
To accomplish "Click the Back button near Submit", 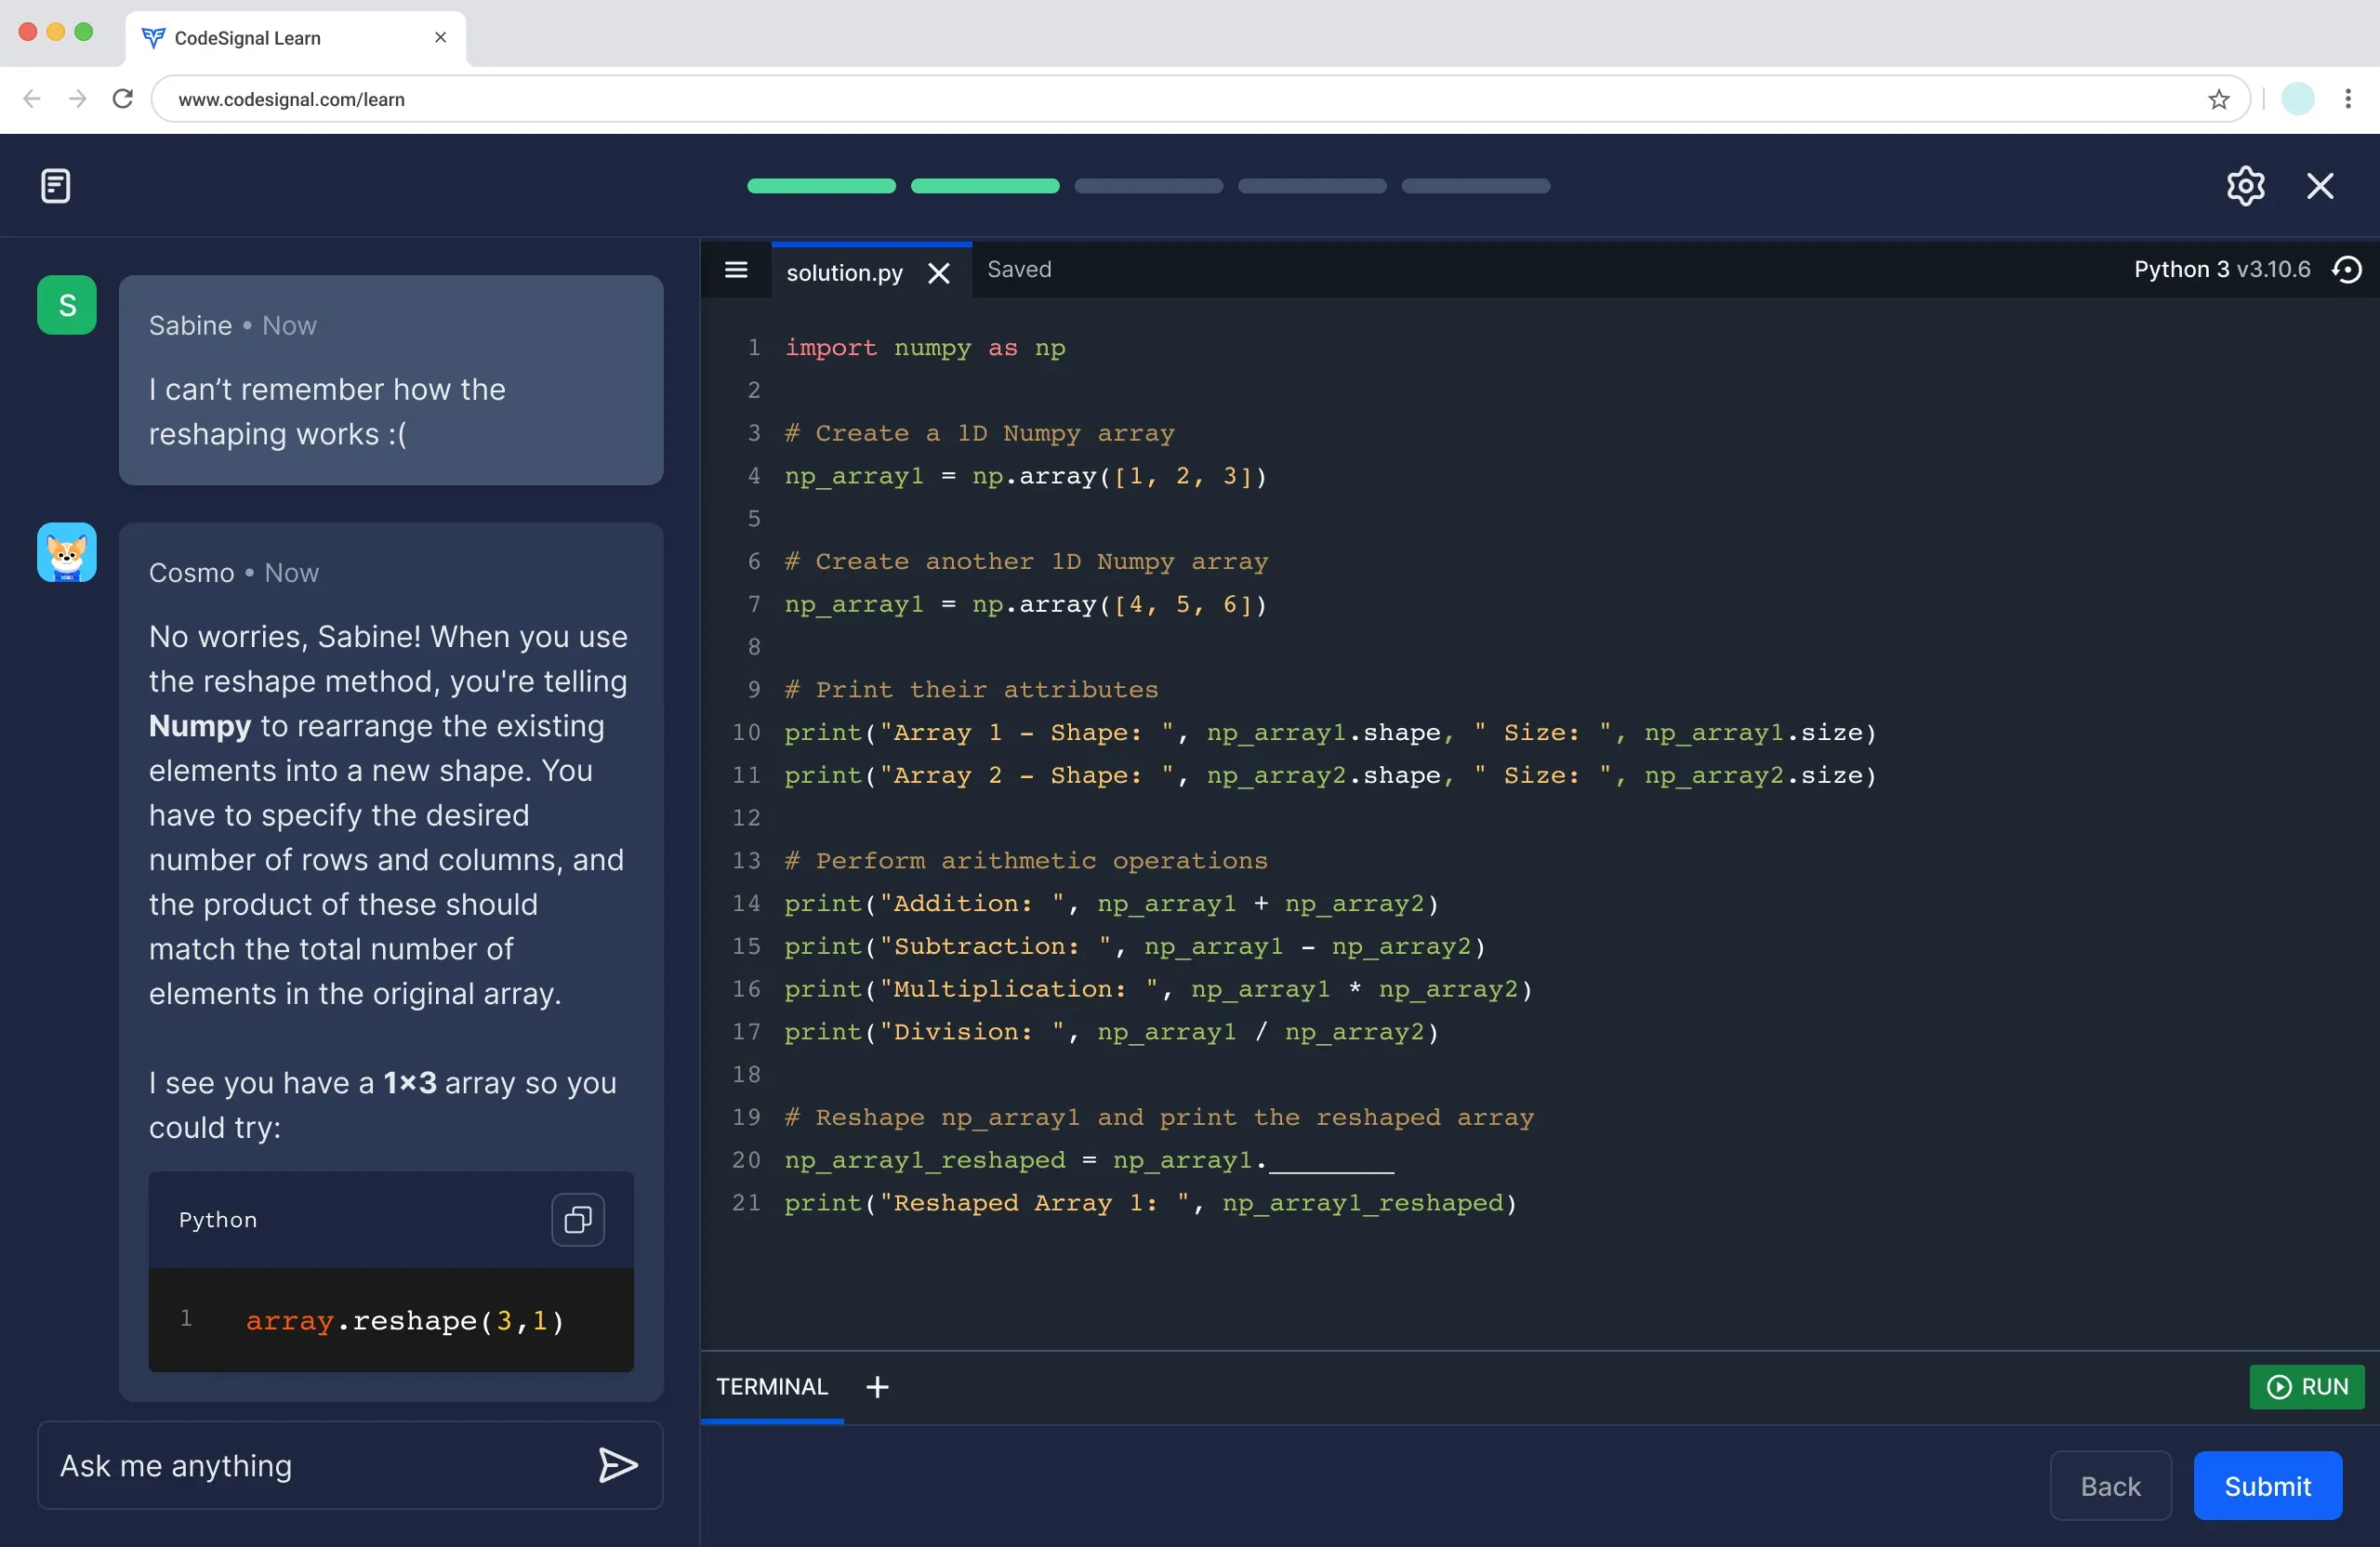I will click(x=2110, y=1485).
